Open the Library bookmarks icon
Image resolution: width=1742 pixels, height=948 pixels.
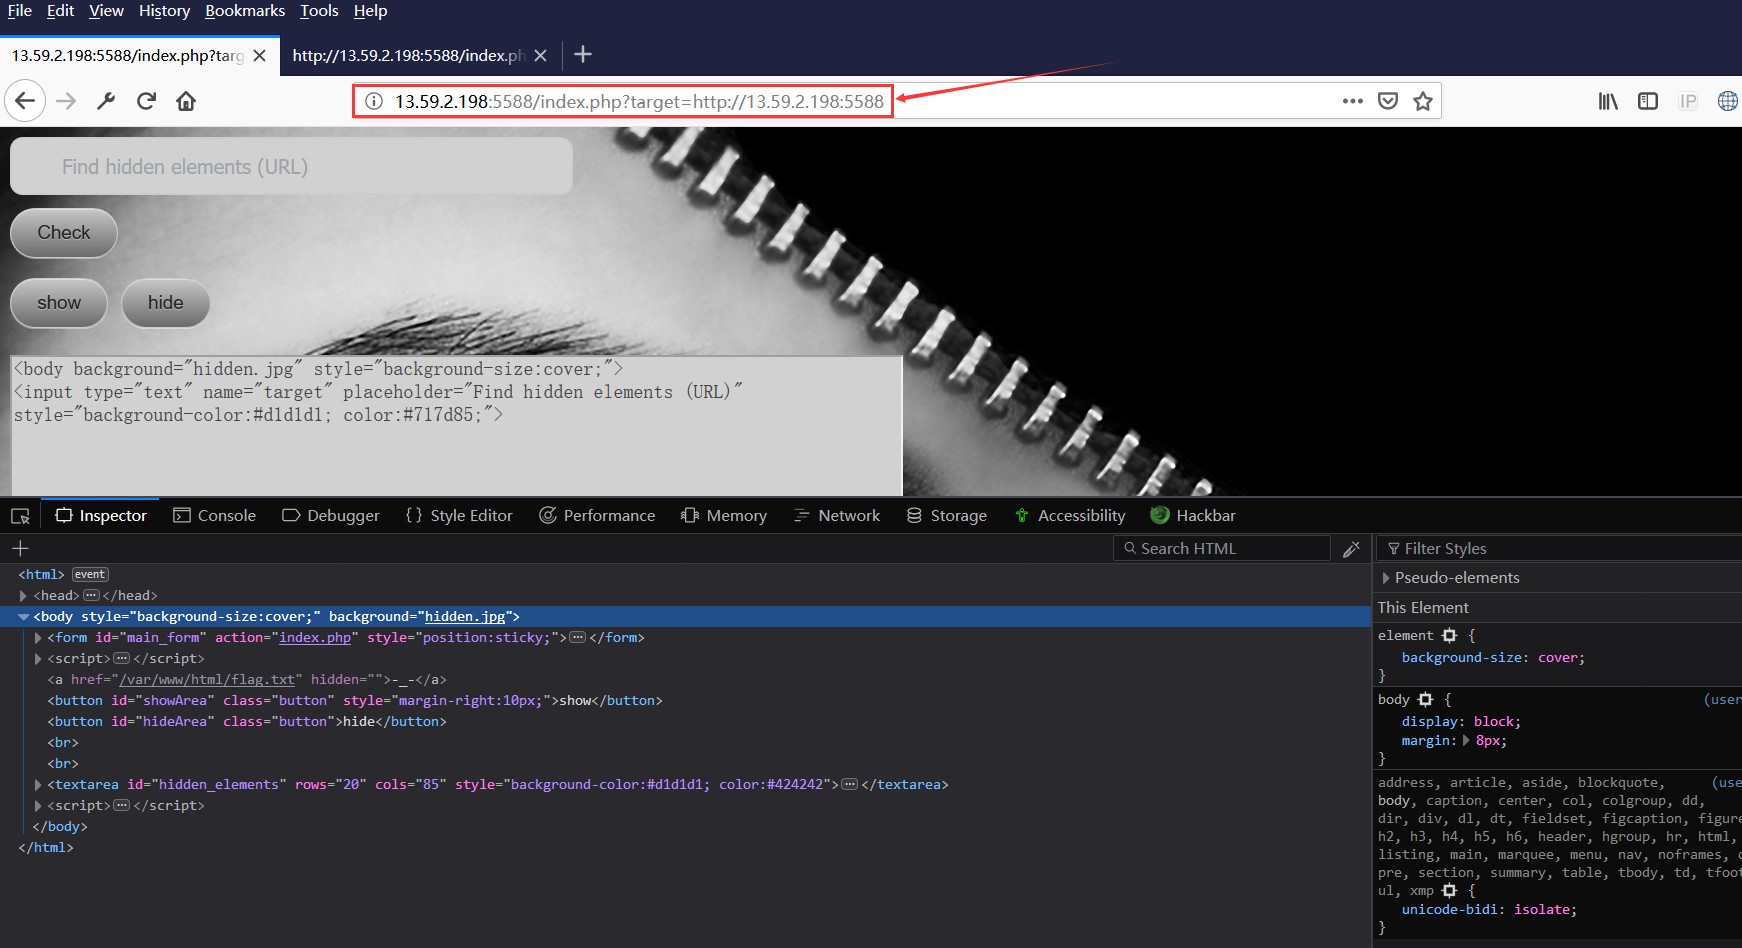click(x=1608, y=101)
